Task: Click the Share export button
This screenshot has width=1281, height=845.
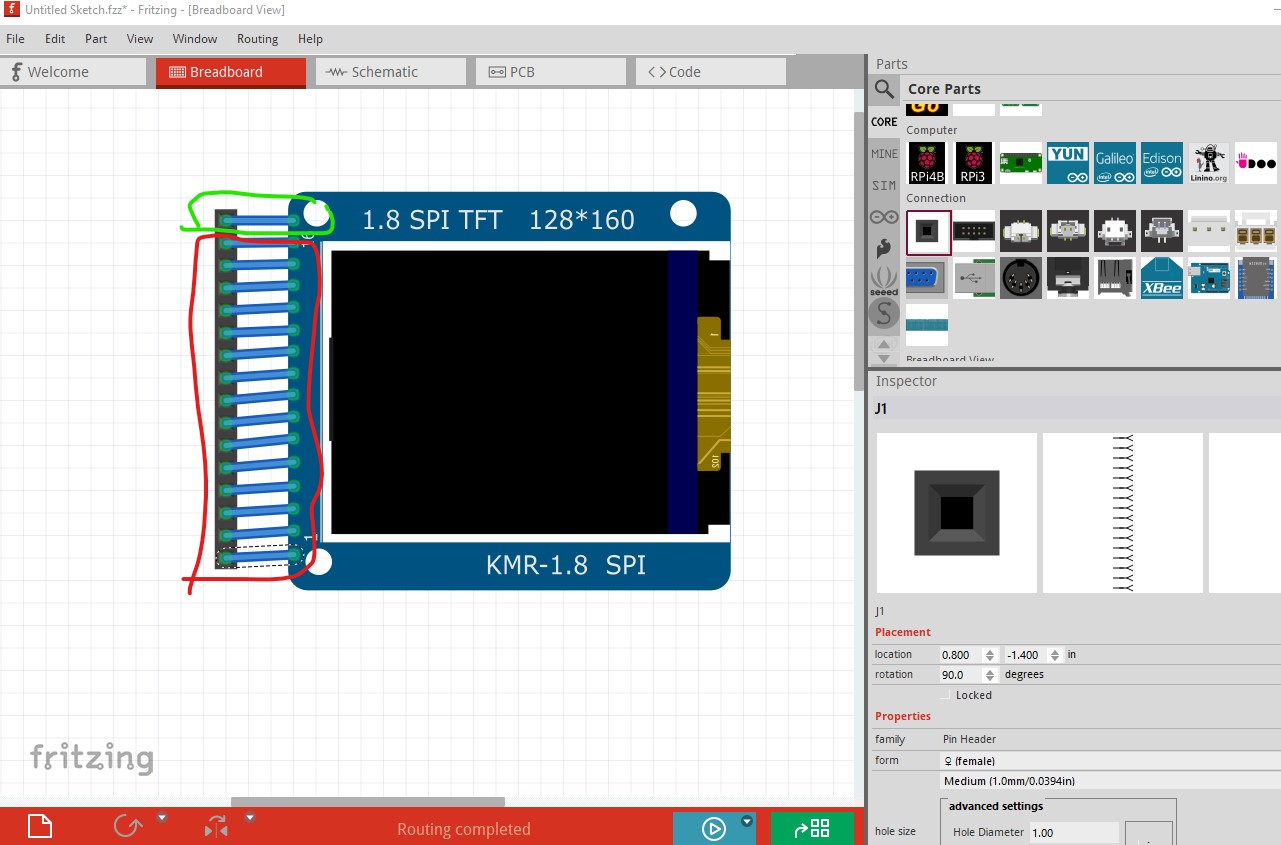Action: click(812, 828)
